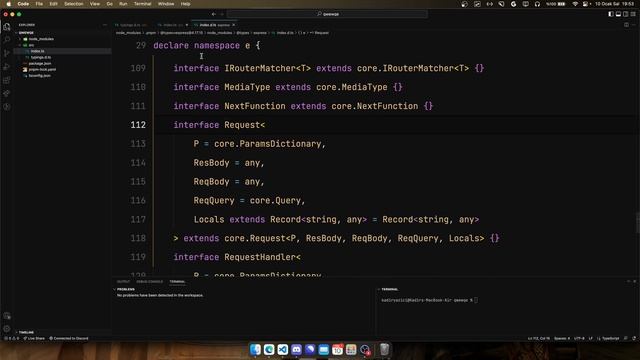The image size is (640, 360).
Task: Toggle the Primary Side Bar
Action: [x=611, y=14]
